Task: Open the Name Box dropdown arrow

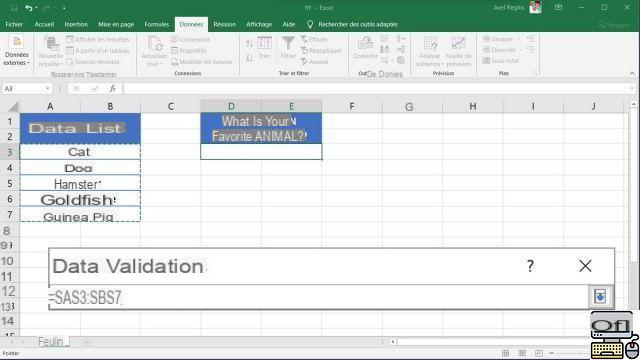Action: [47, 89]
